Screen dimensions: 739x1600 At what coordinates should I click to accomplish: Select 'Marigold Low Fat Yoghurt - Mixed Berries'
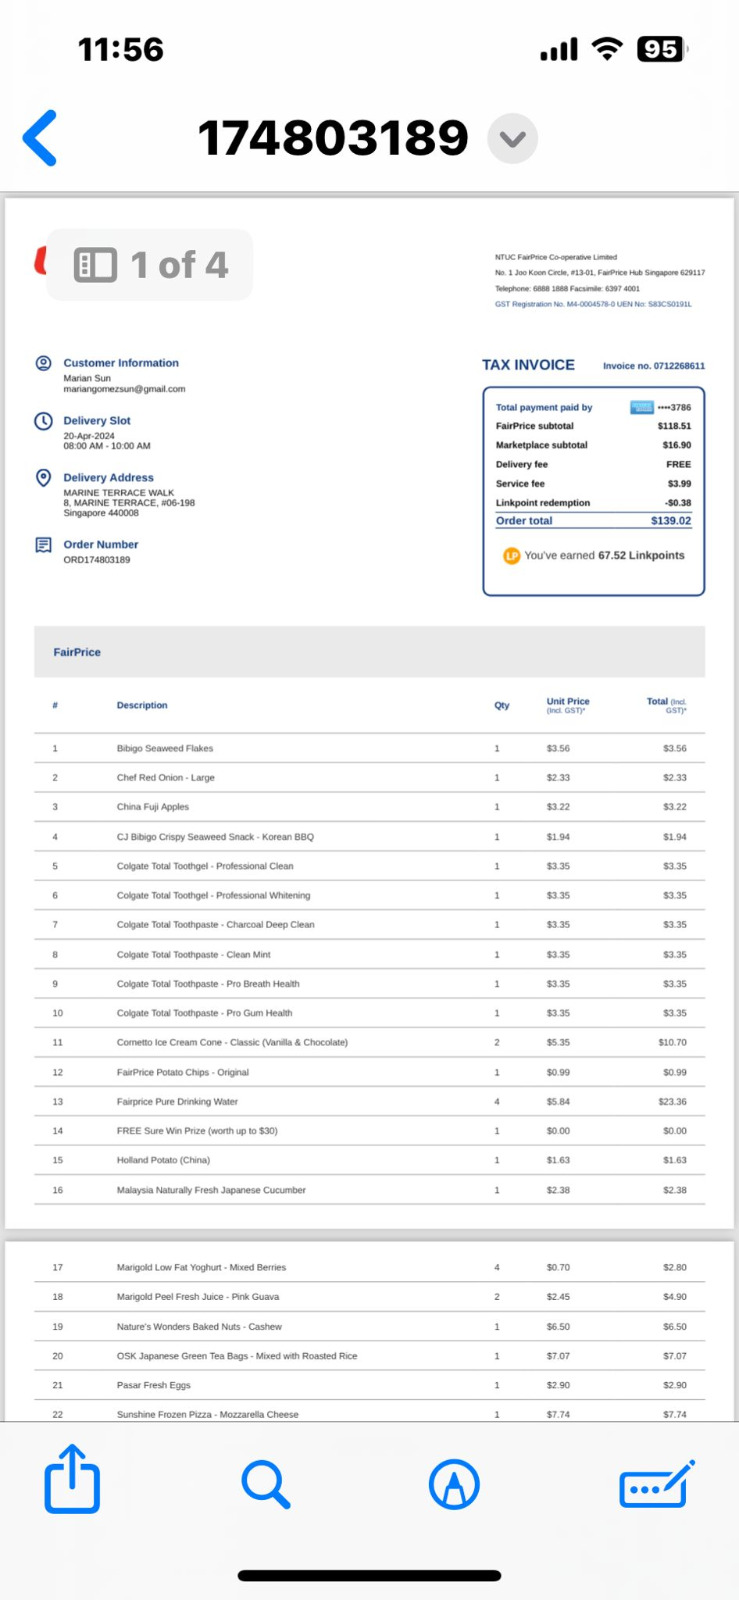[x=201, y=1267]
